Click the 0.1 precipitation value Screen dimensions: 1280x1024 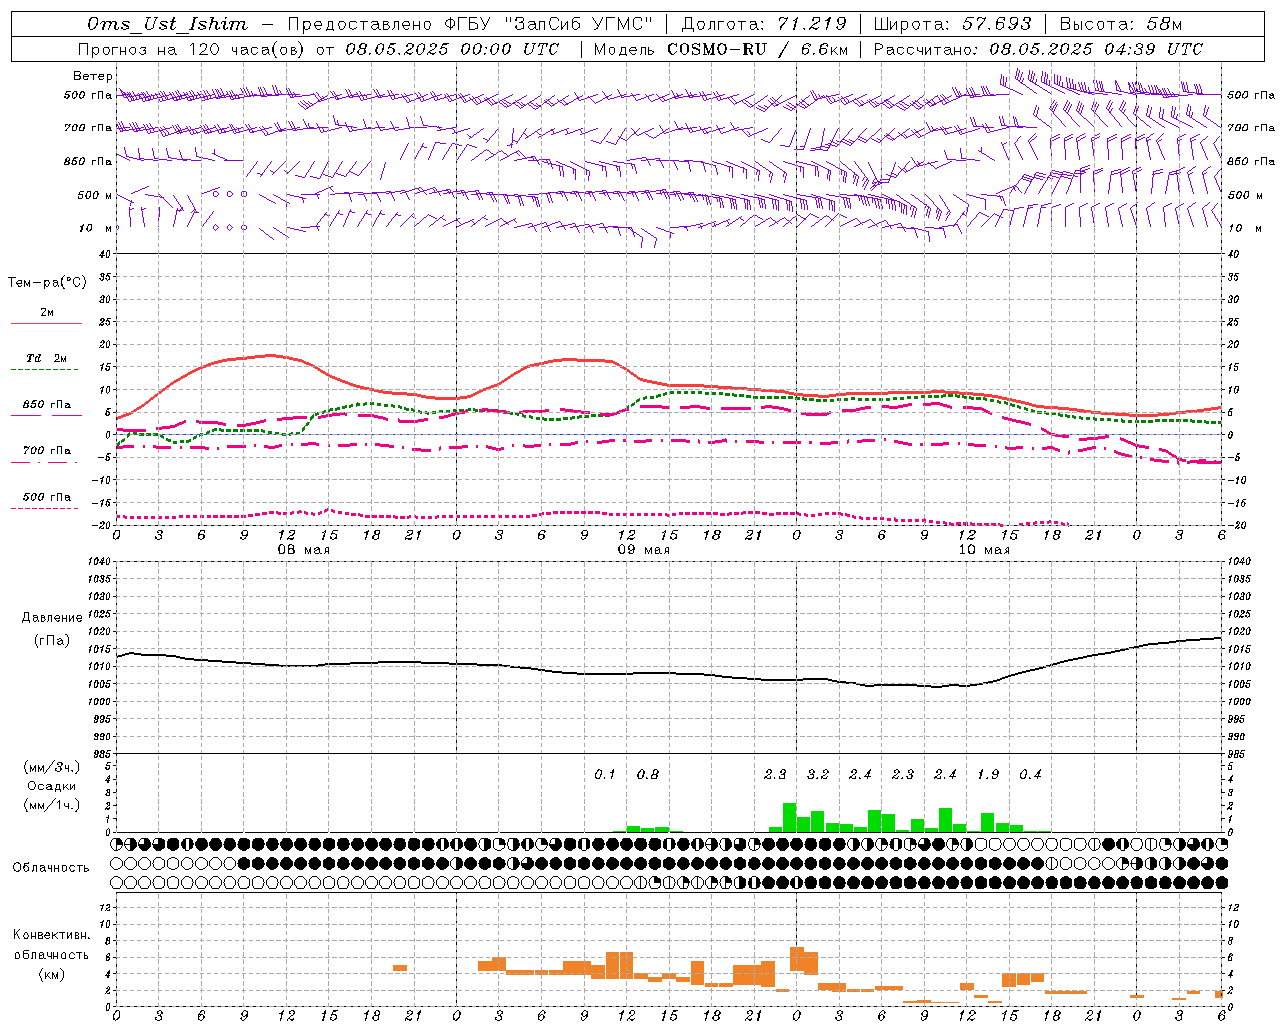tap(604, 774)
